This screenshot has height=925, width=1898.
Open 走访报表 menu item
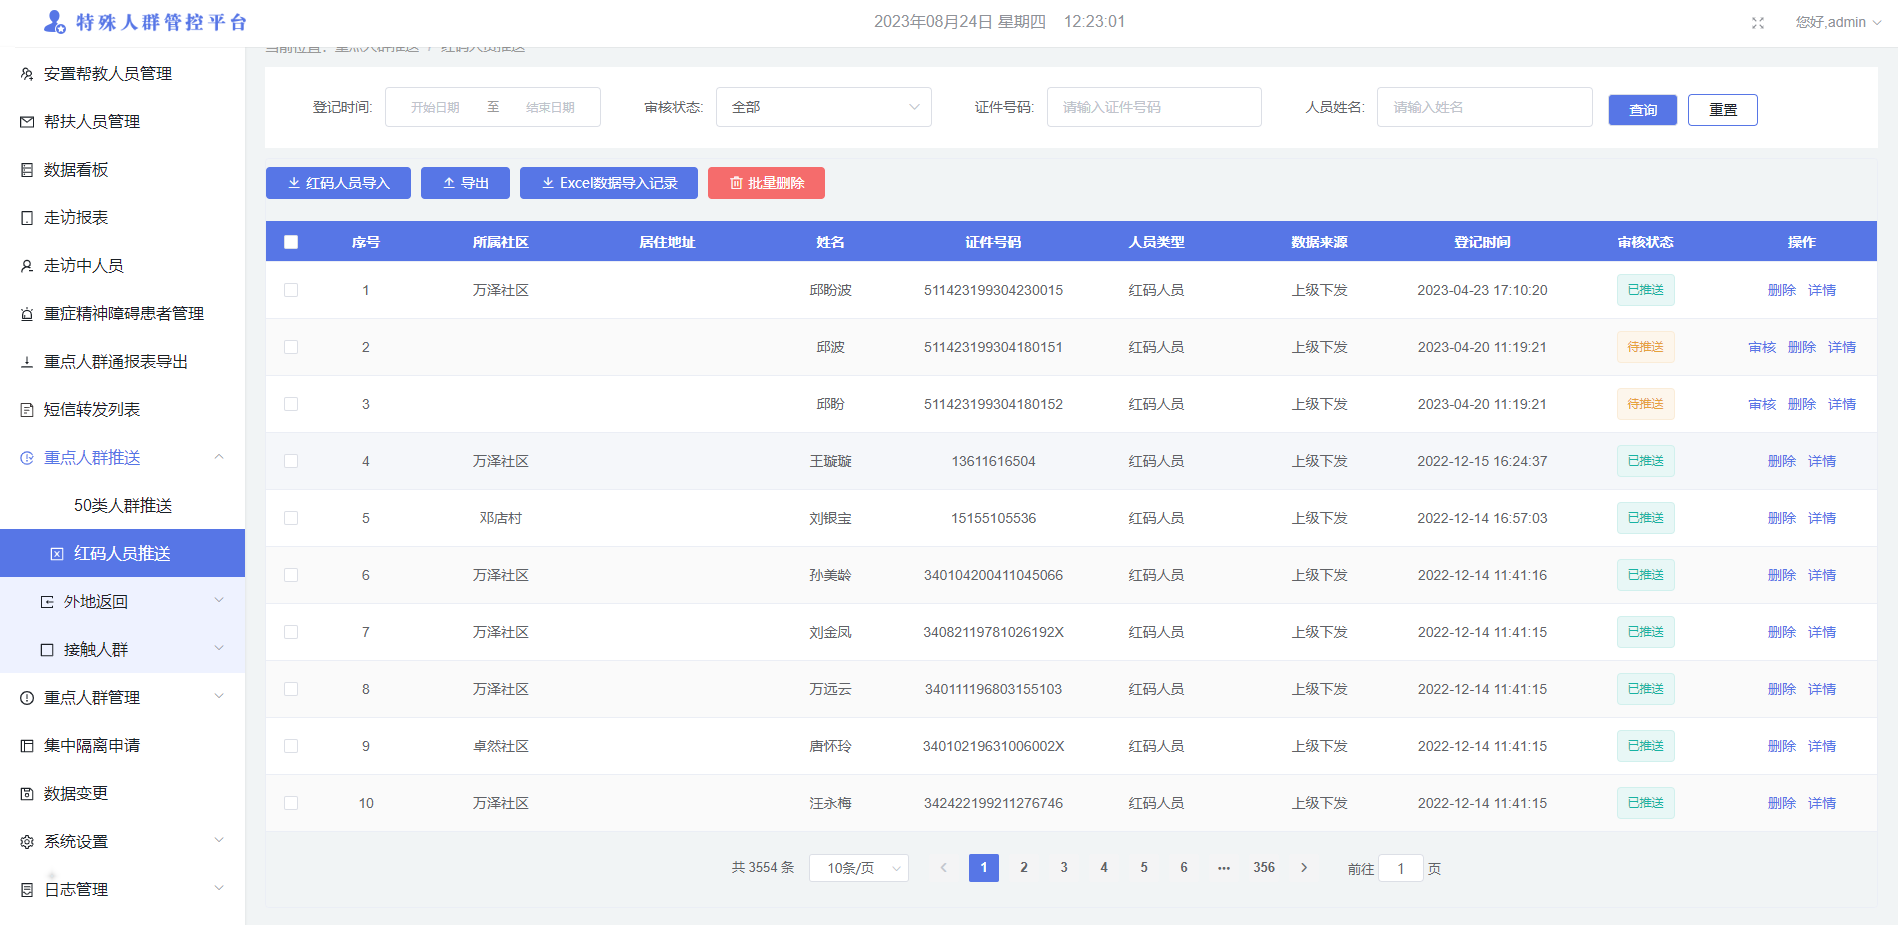[122, 218]
